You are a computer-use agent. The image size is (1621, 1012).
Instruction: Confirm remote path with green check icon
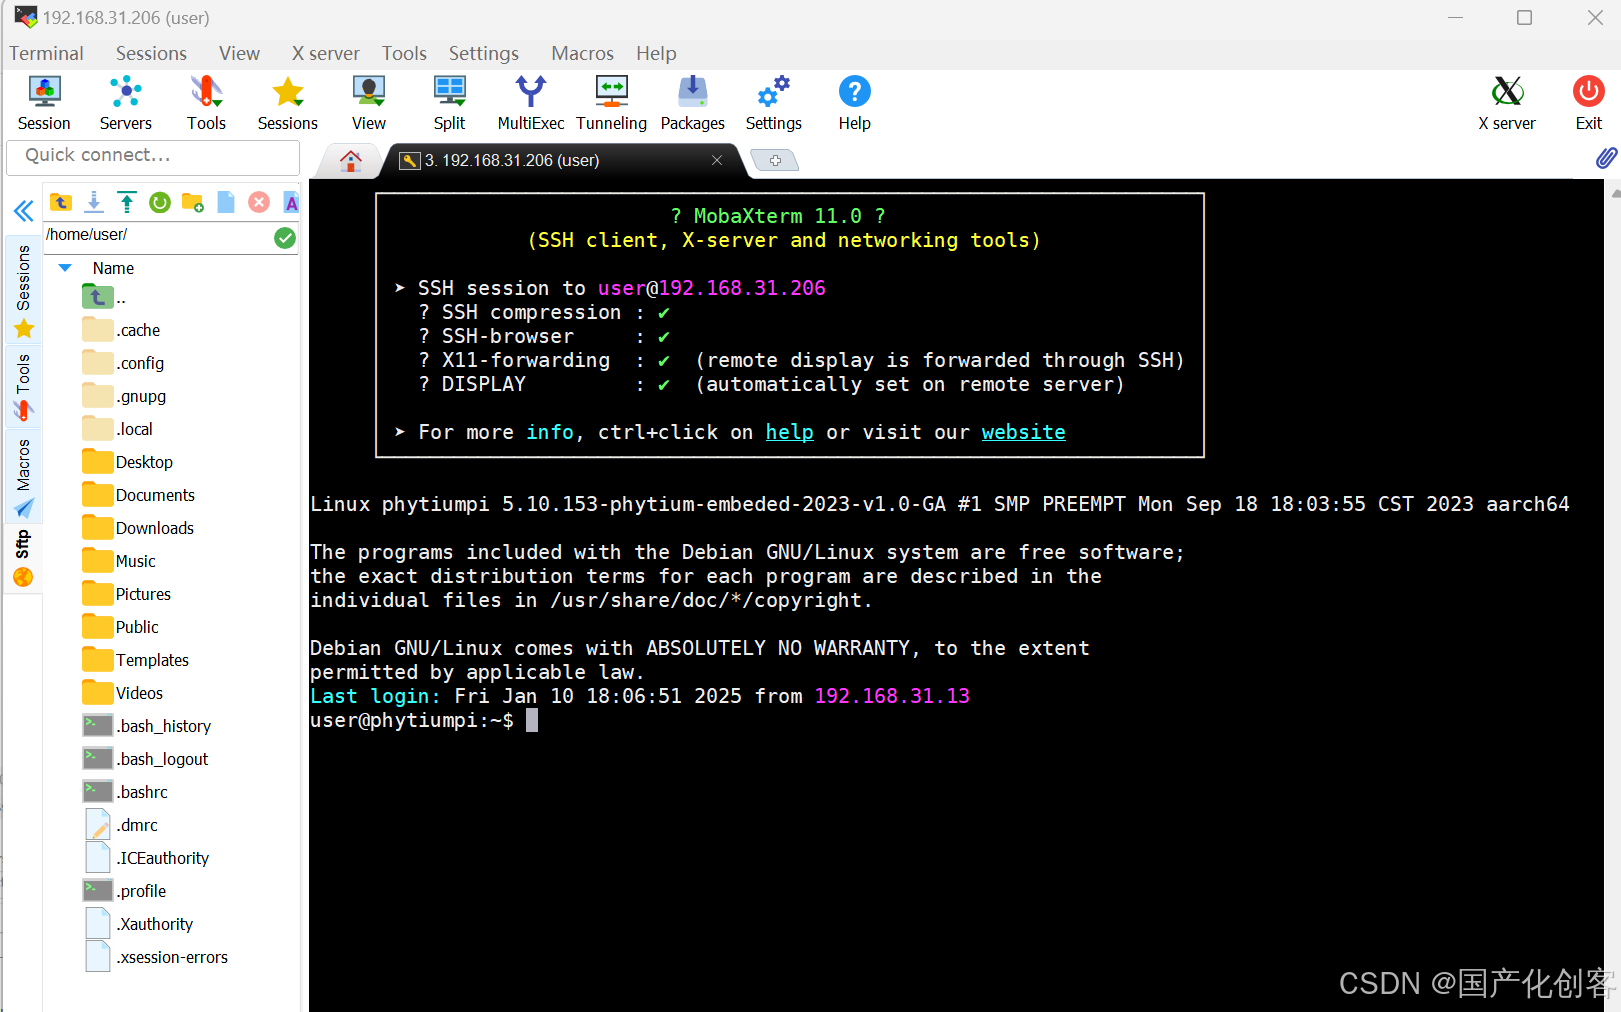pos(285,237)
